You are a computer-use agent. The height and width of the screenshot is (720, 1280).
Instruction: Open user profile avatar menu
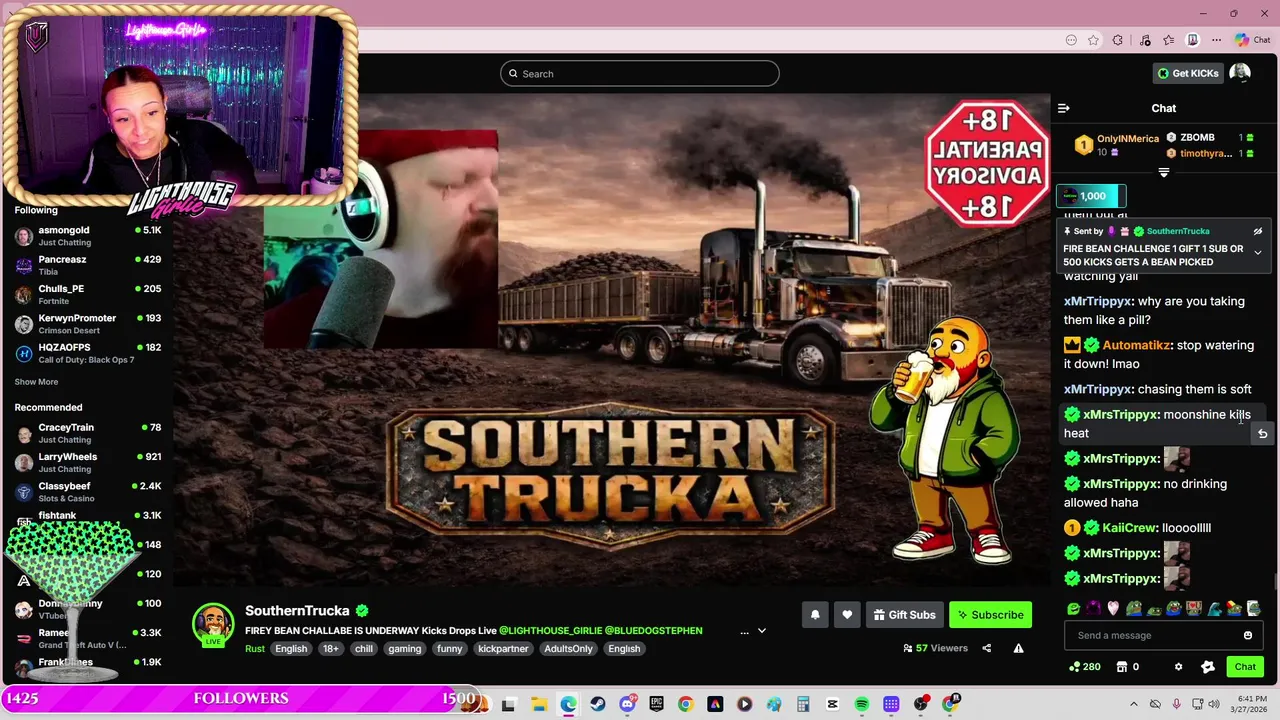[1240, 73]
